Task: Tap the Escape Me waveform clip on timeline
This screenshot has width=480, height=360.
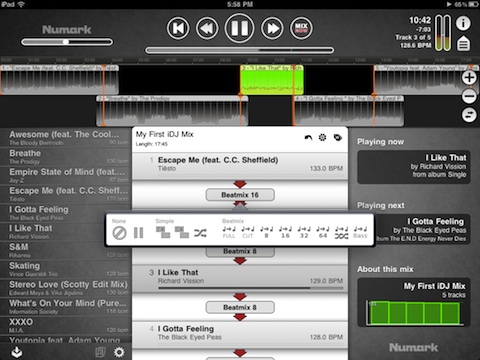Action: (59, 80)
